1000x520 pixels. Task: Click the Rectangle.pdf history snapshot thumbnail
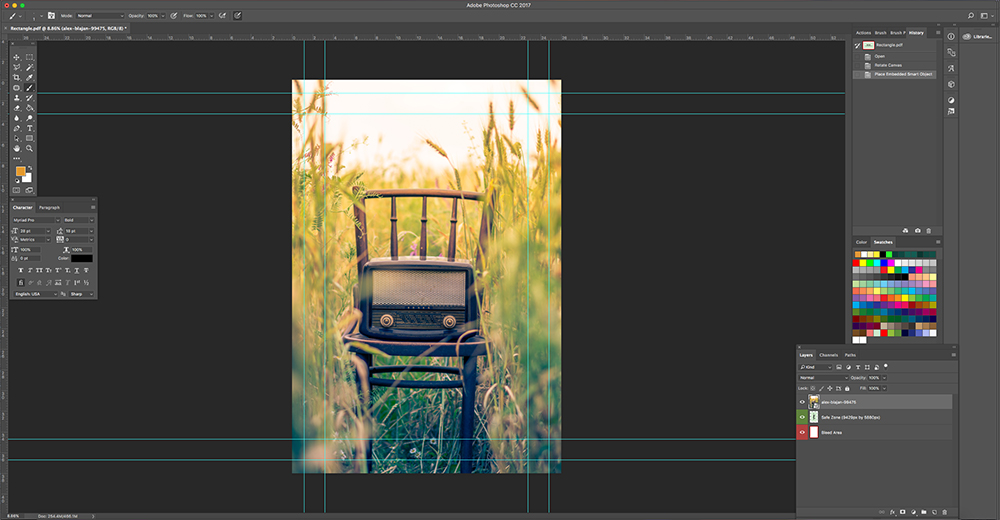[x=869, y=45]
